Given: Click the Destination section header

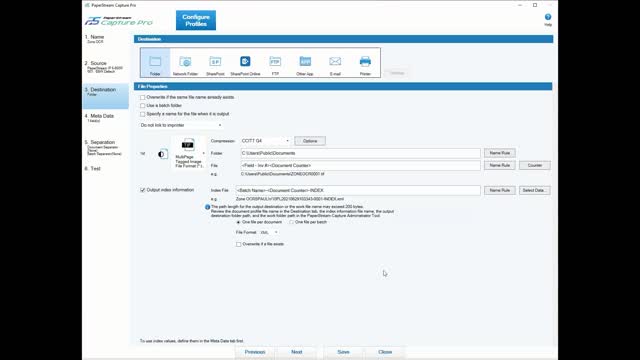Looking at the screenshot, I should tap(344, 39).
